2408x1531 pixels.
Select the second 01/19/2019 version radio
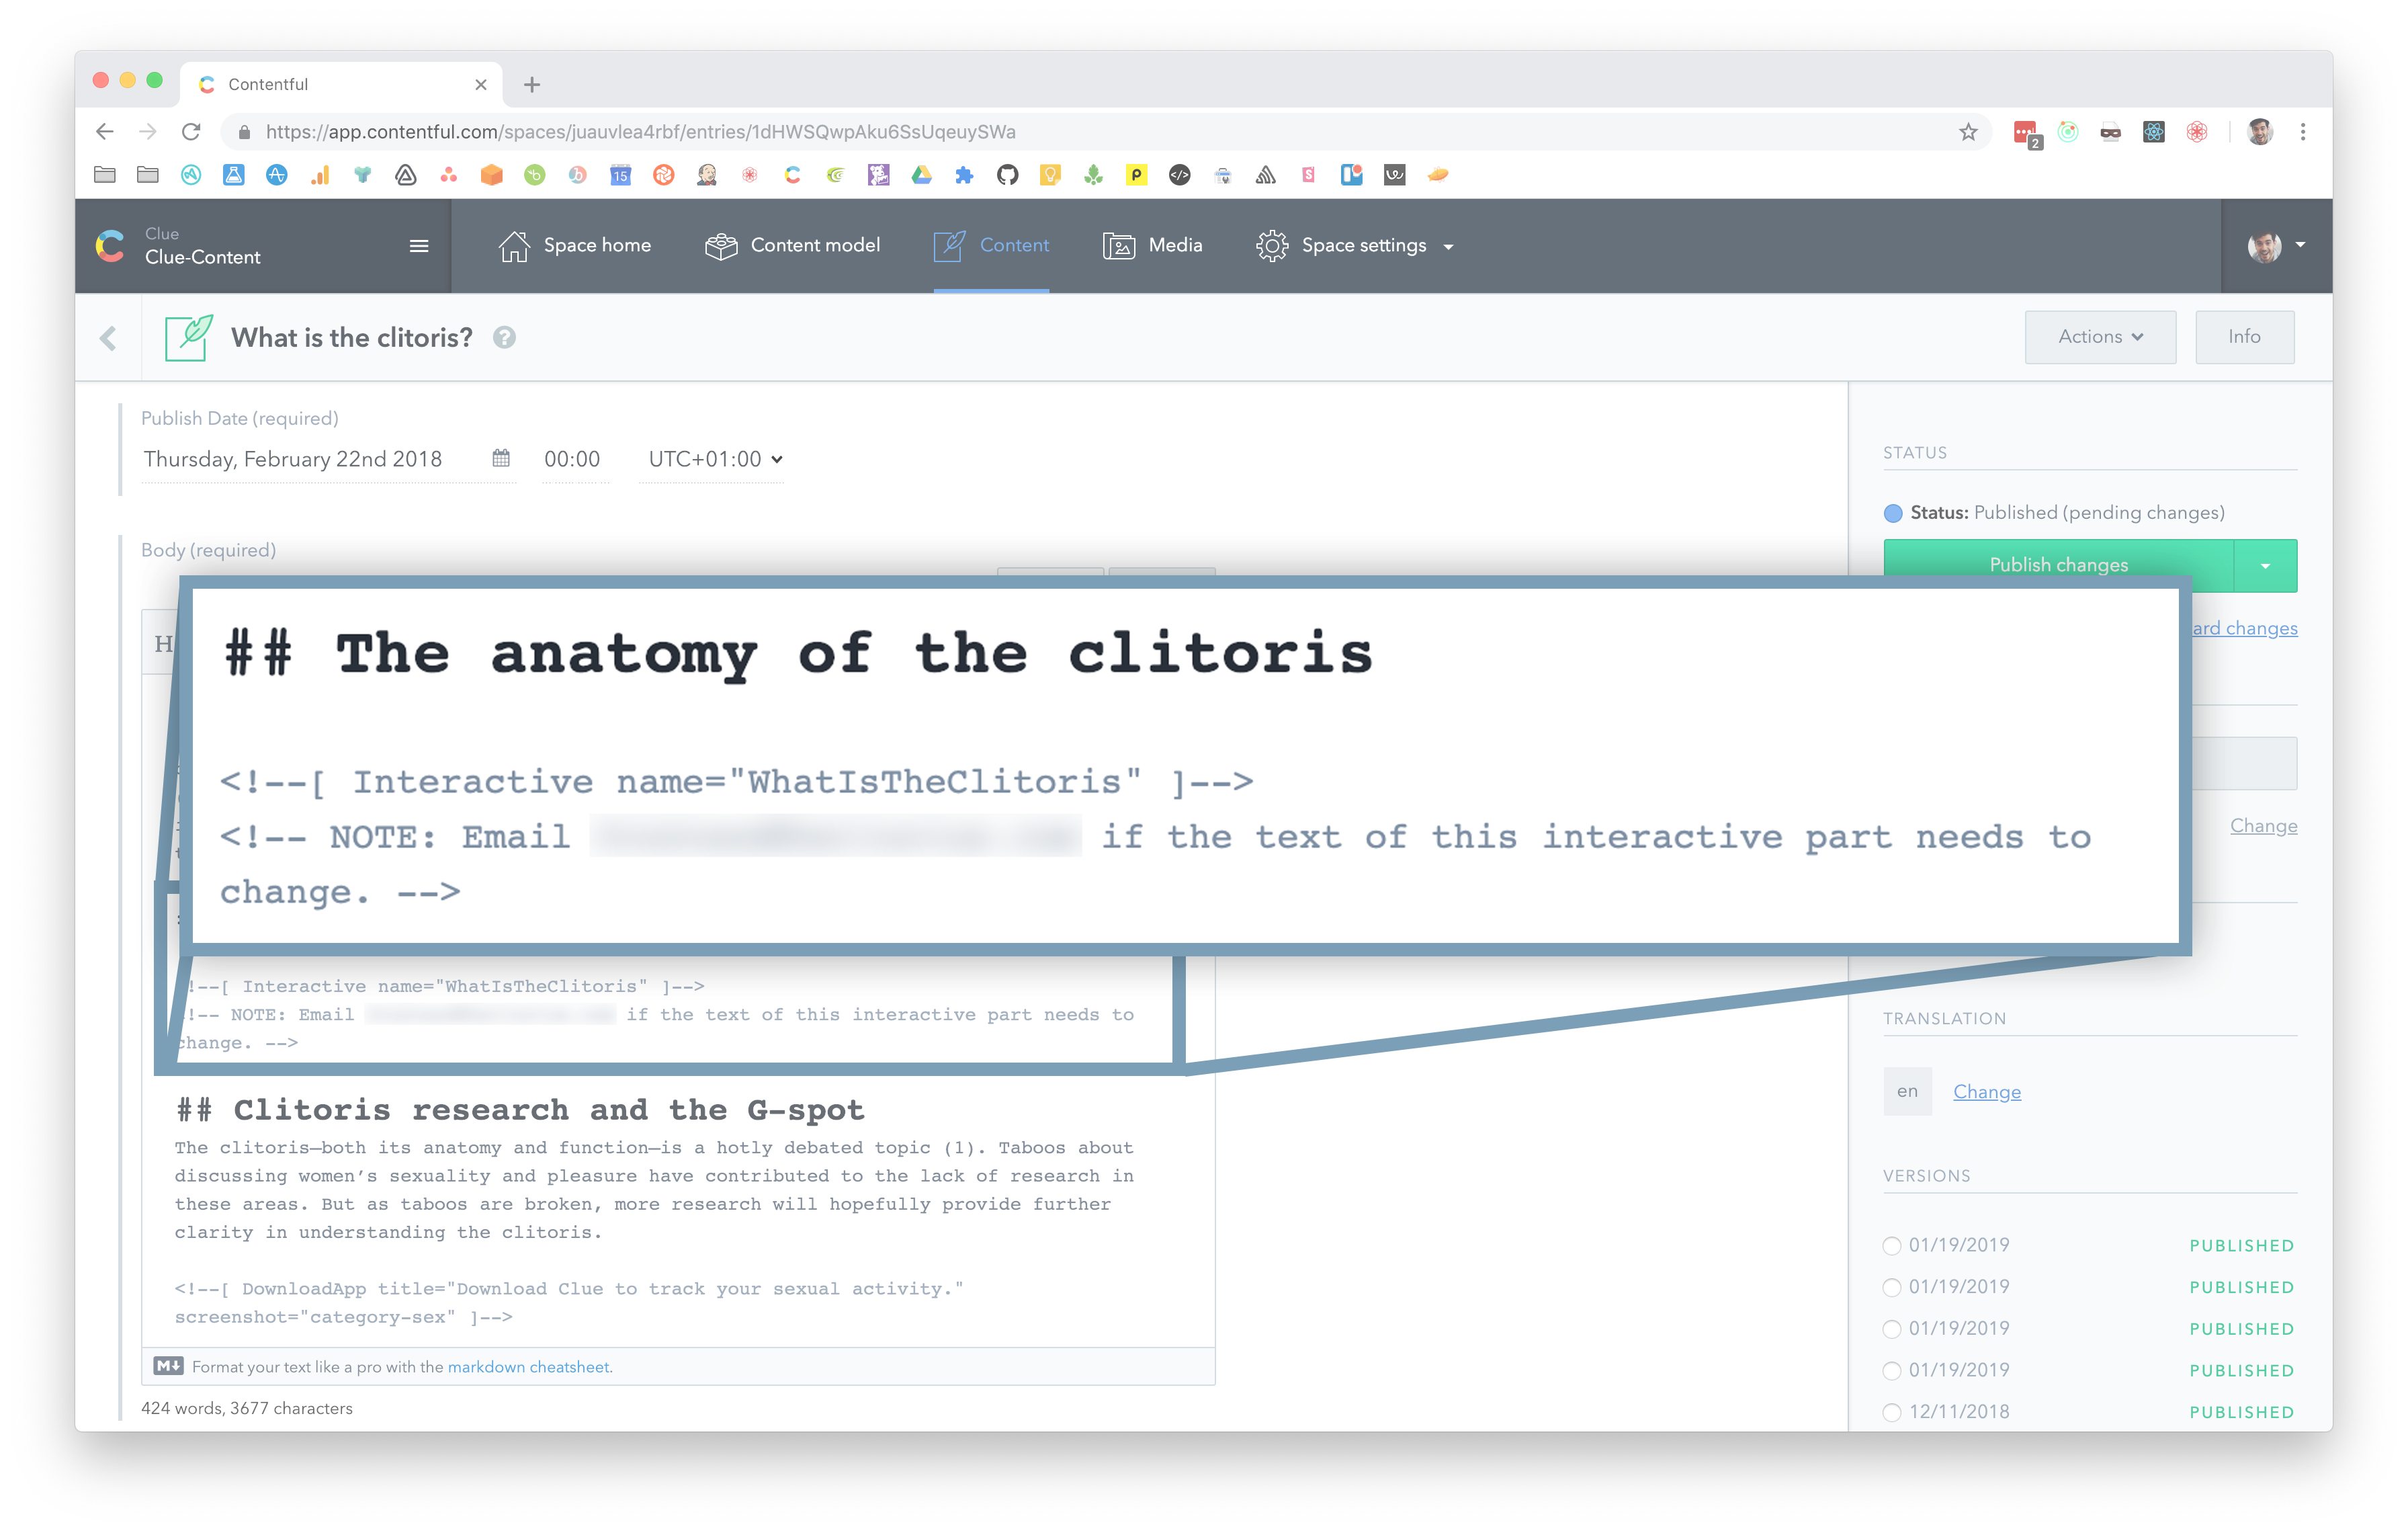[x=1891, y=1287]
